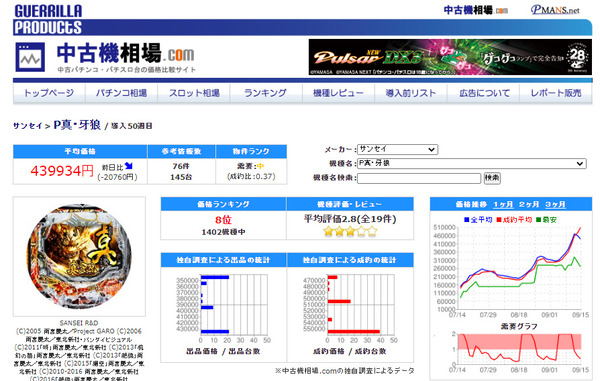Click the P真・牙狼 machine thumbnail image

point(79,256)
